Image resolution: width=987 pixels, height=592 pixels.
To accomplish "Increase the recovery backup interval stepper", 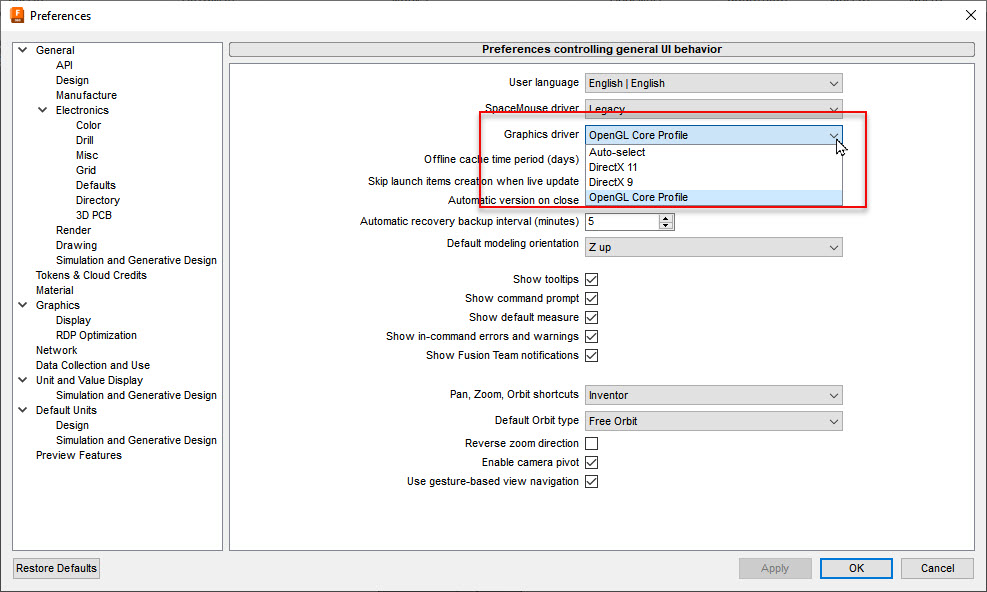I will [x=666, y=218].
